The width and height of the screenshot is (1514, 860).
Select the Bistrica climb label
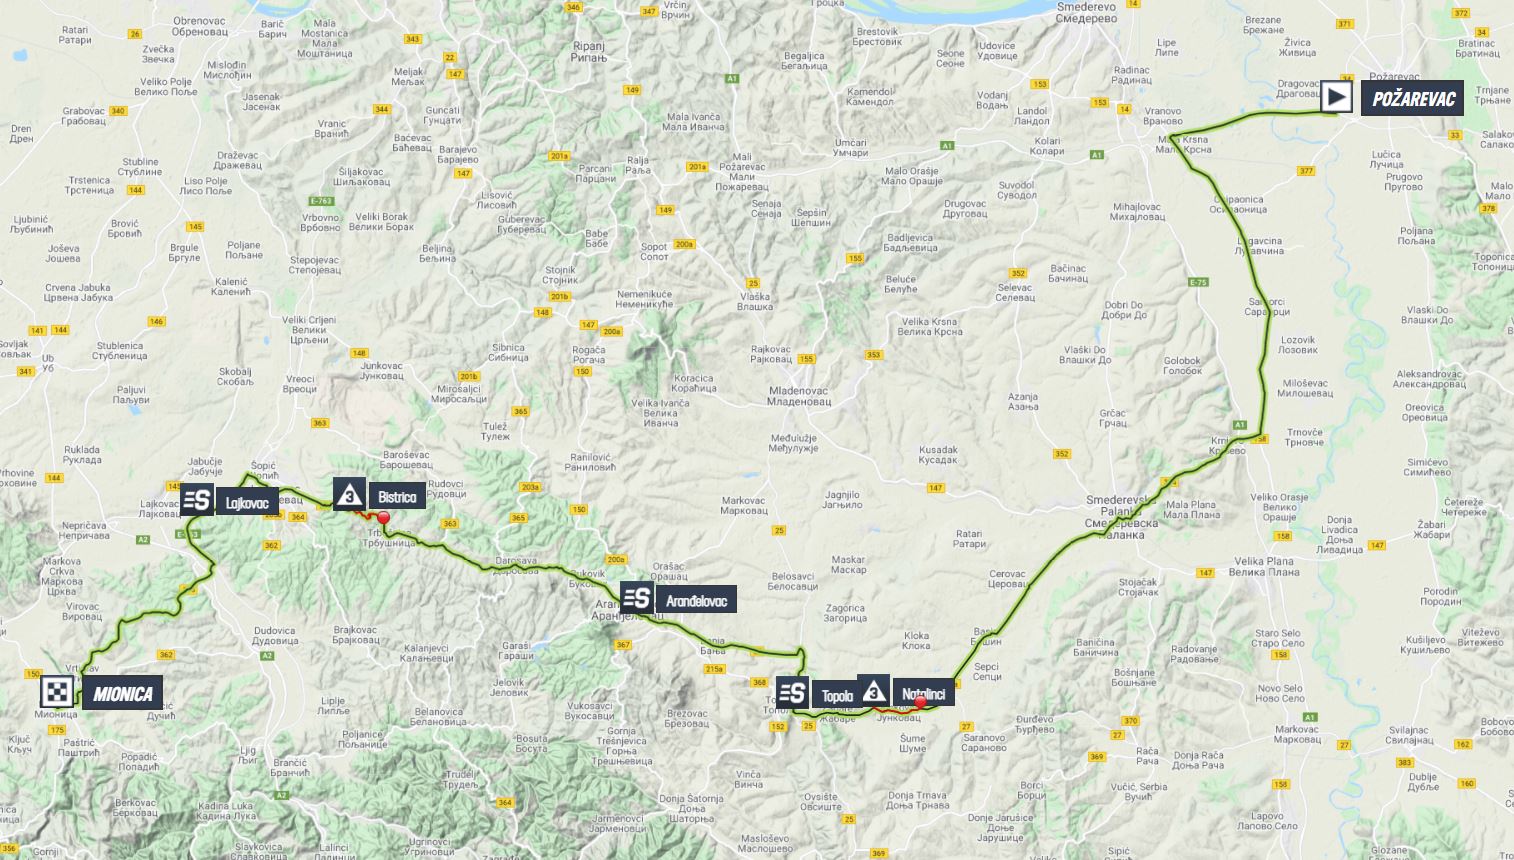pos(397,497)
